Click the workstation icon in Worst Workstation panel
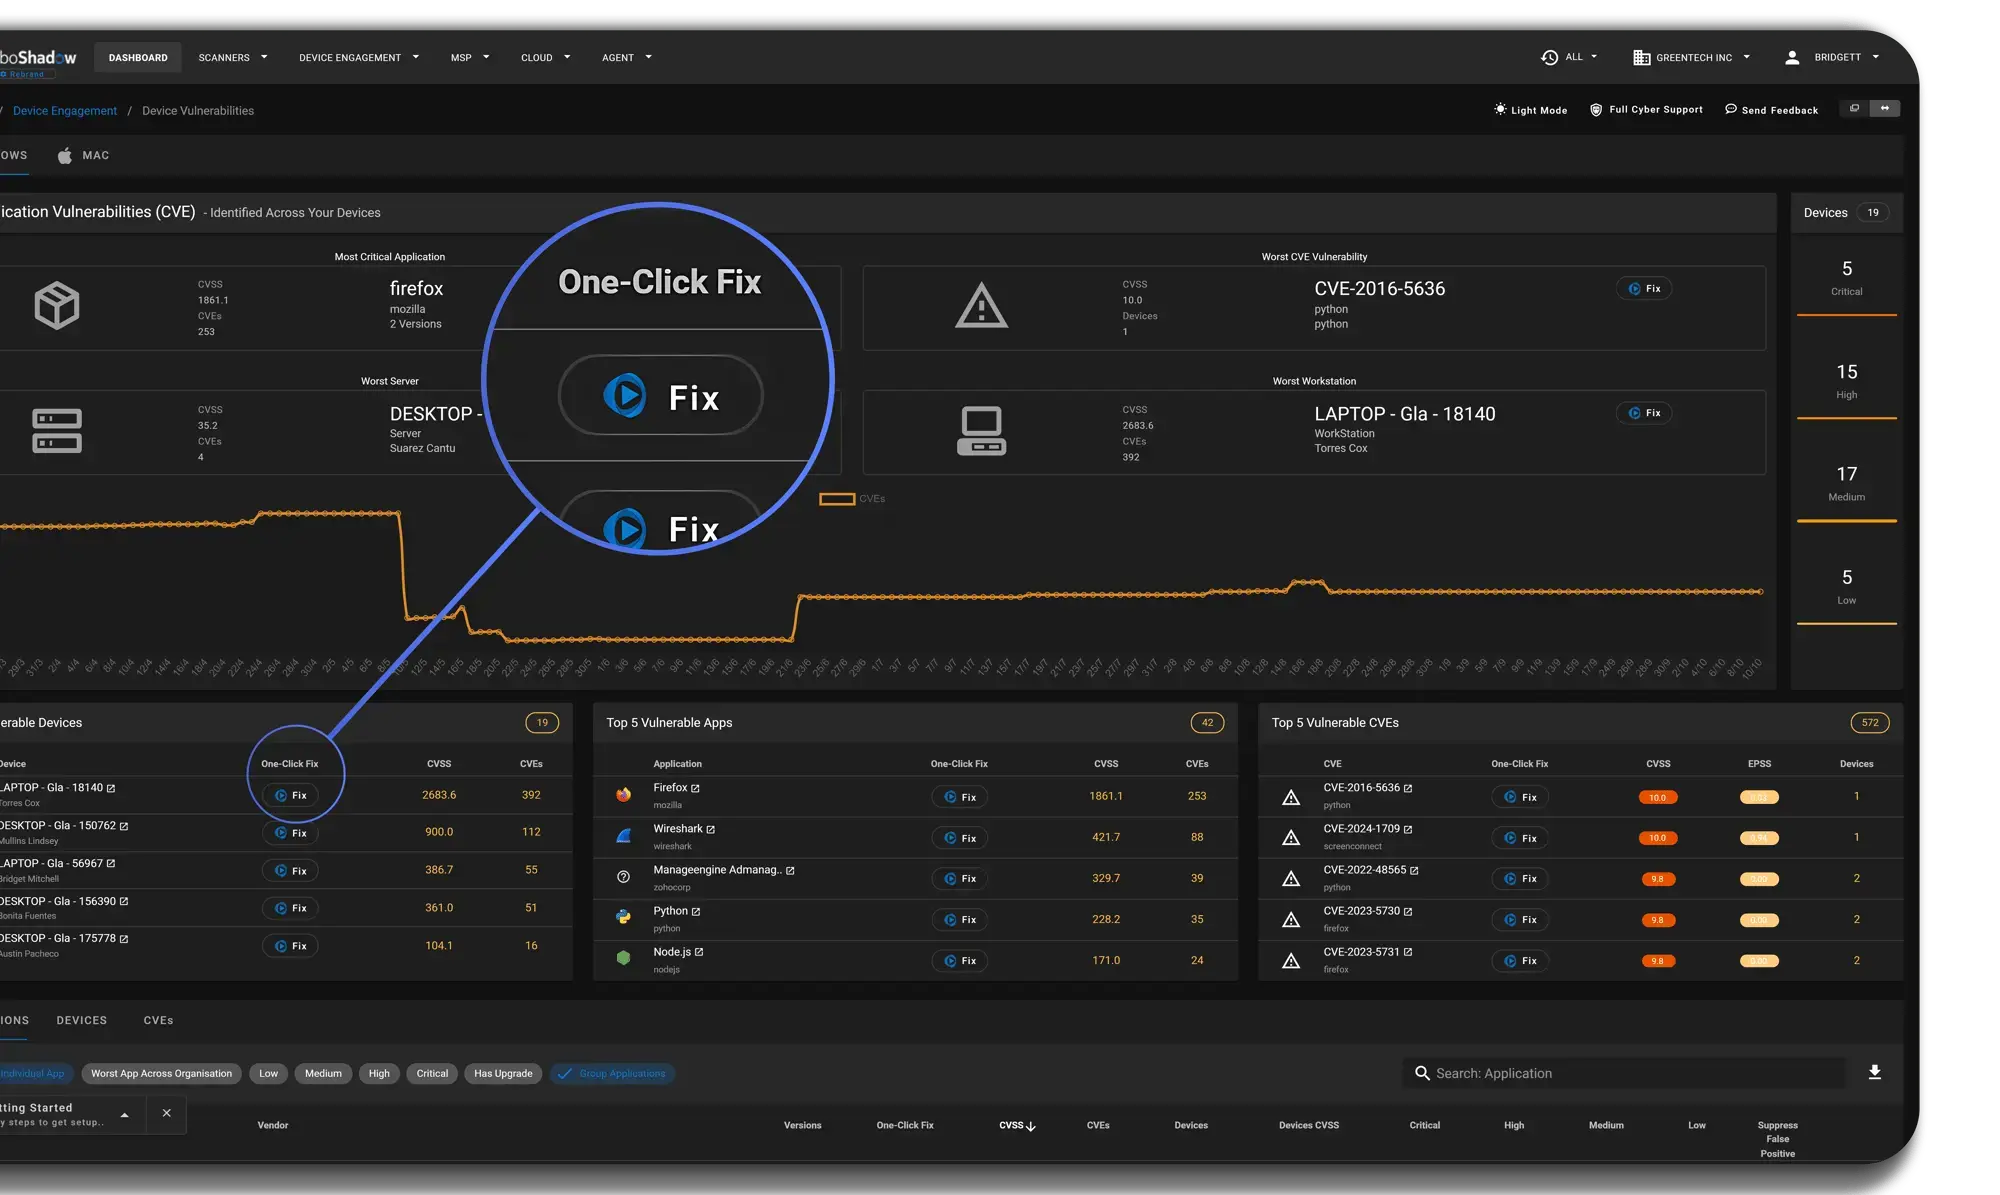Viewport: 2000px width, 1195px height. [980, 427]
